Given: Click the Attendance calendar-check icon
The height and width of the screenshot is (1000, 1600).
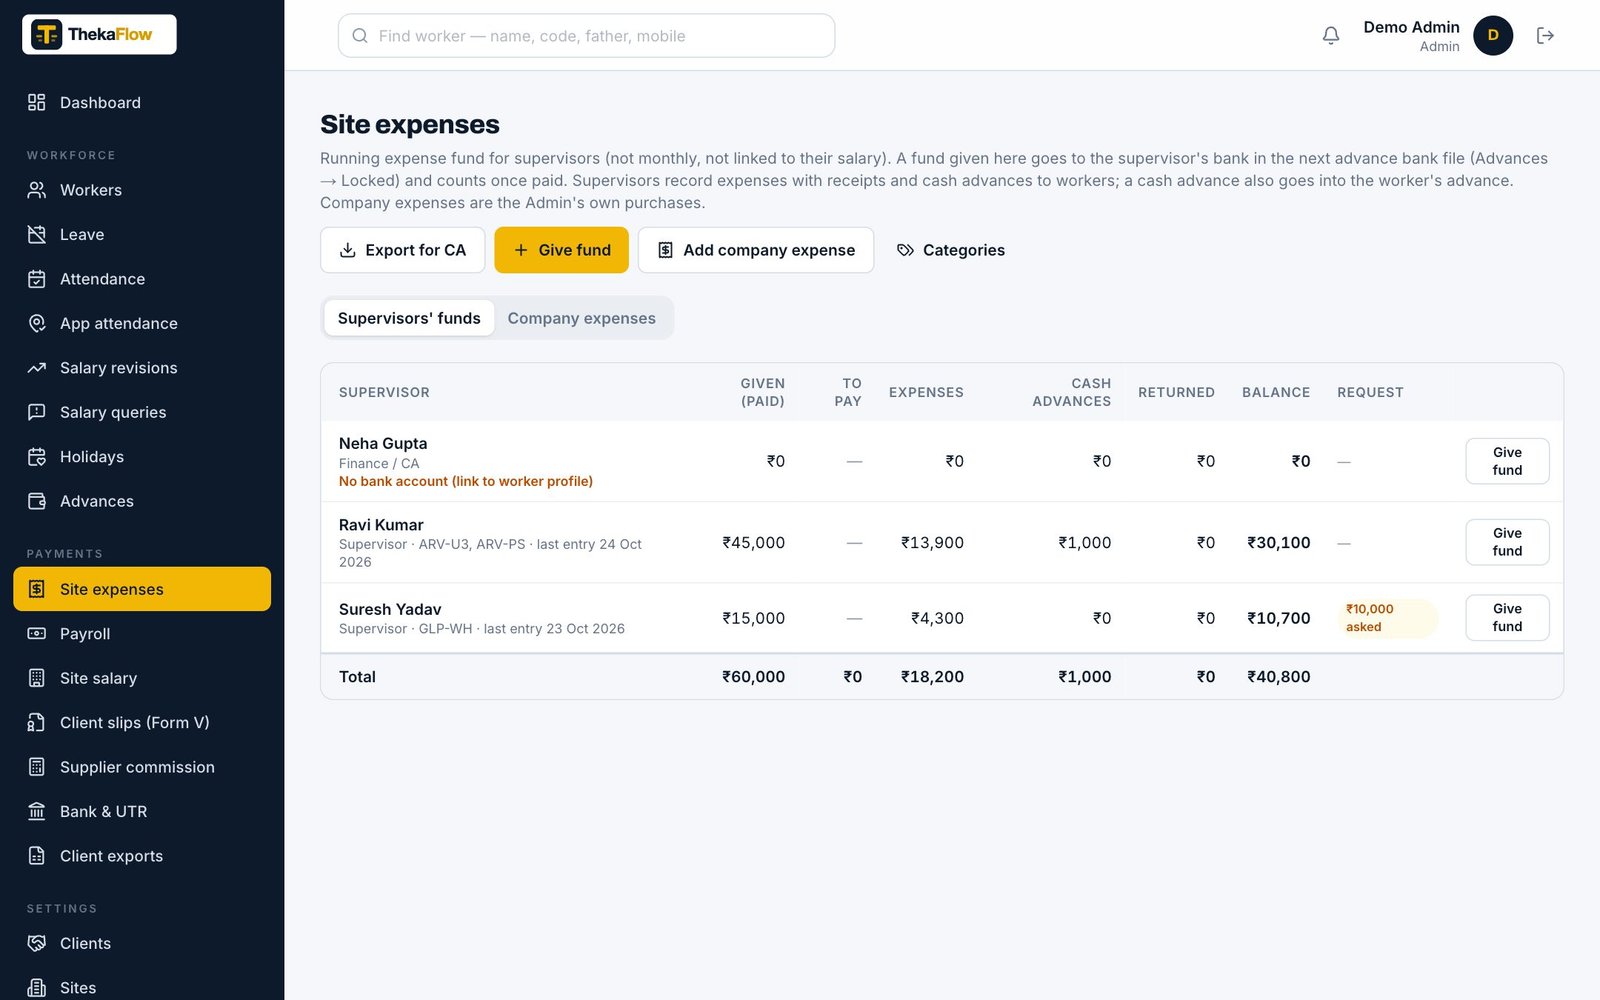Looking at the screenshot, I should coord(37,279).
